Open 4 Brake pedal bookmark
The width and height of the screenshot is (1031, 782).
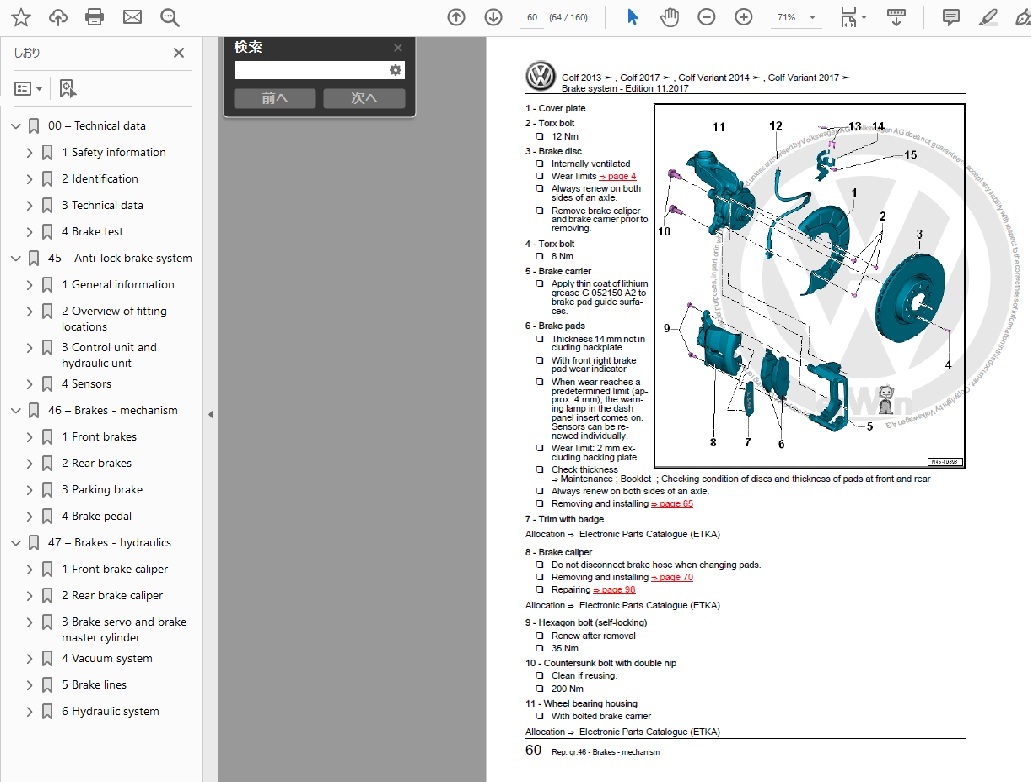click(x=97, y=516)
